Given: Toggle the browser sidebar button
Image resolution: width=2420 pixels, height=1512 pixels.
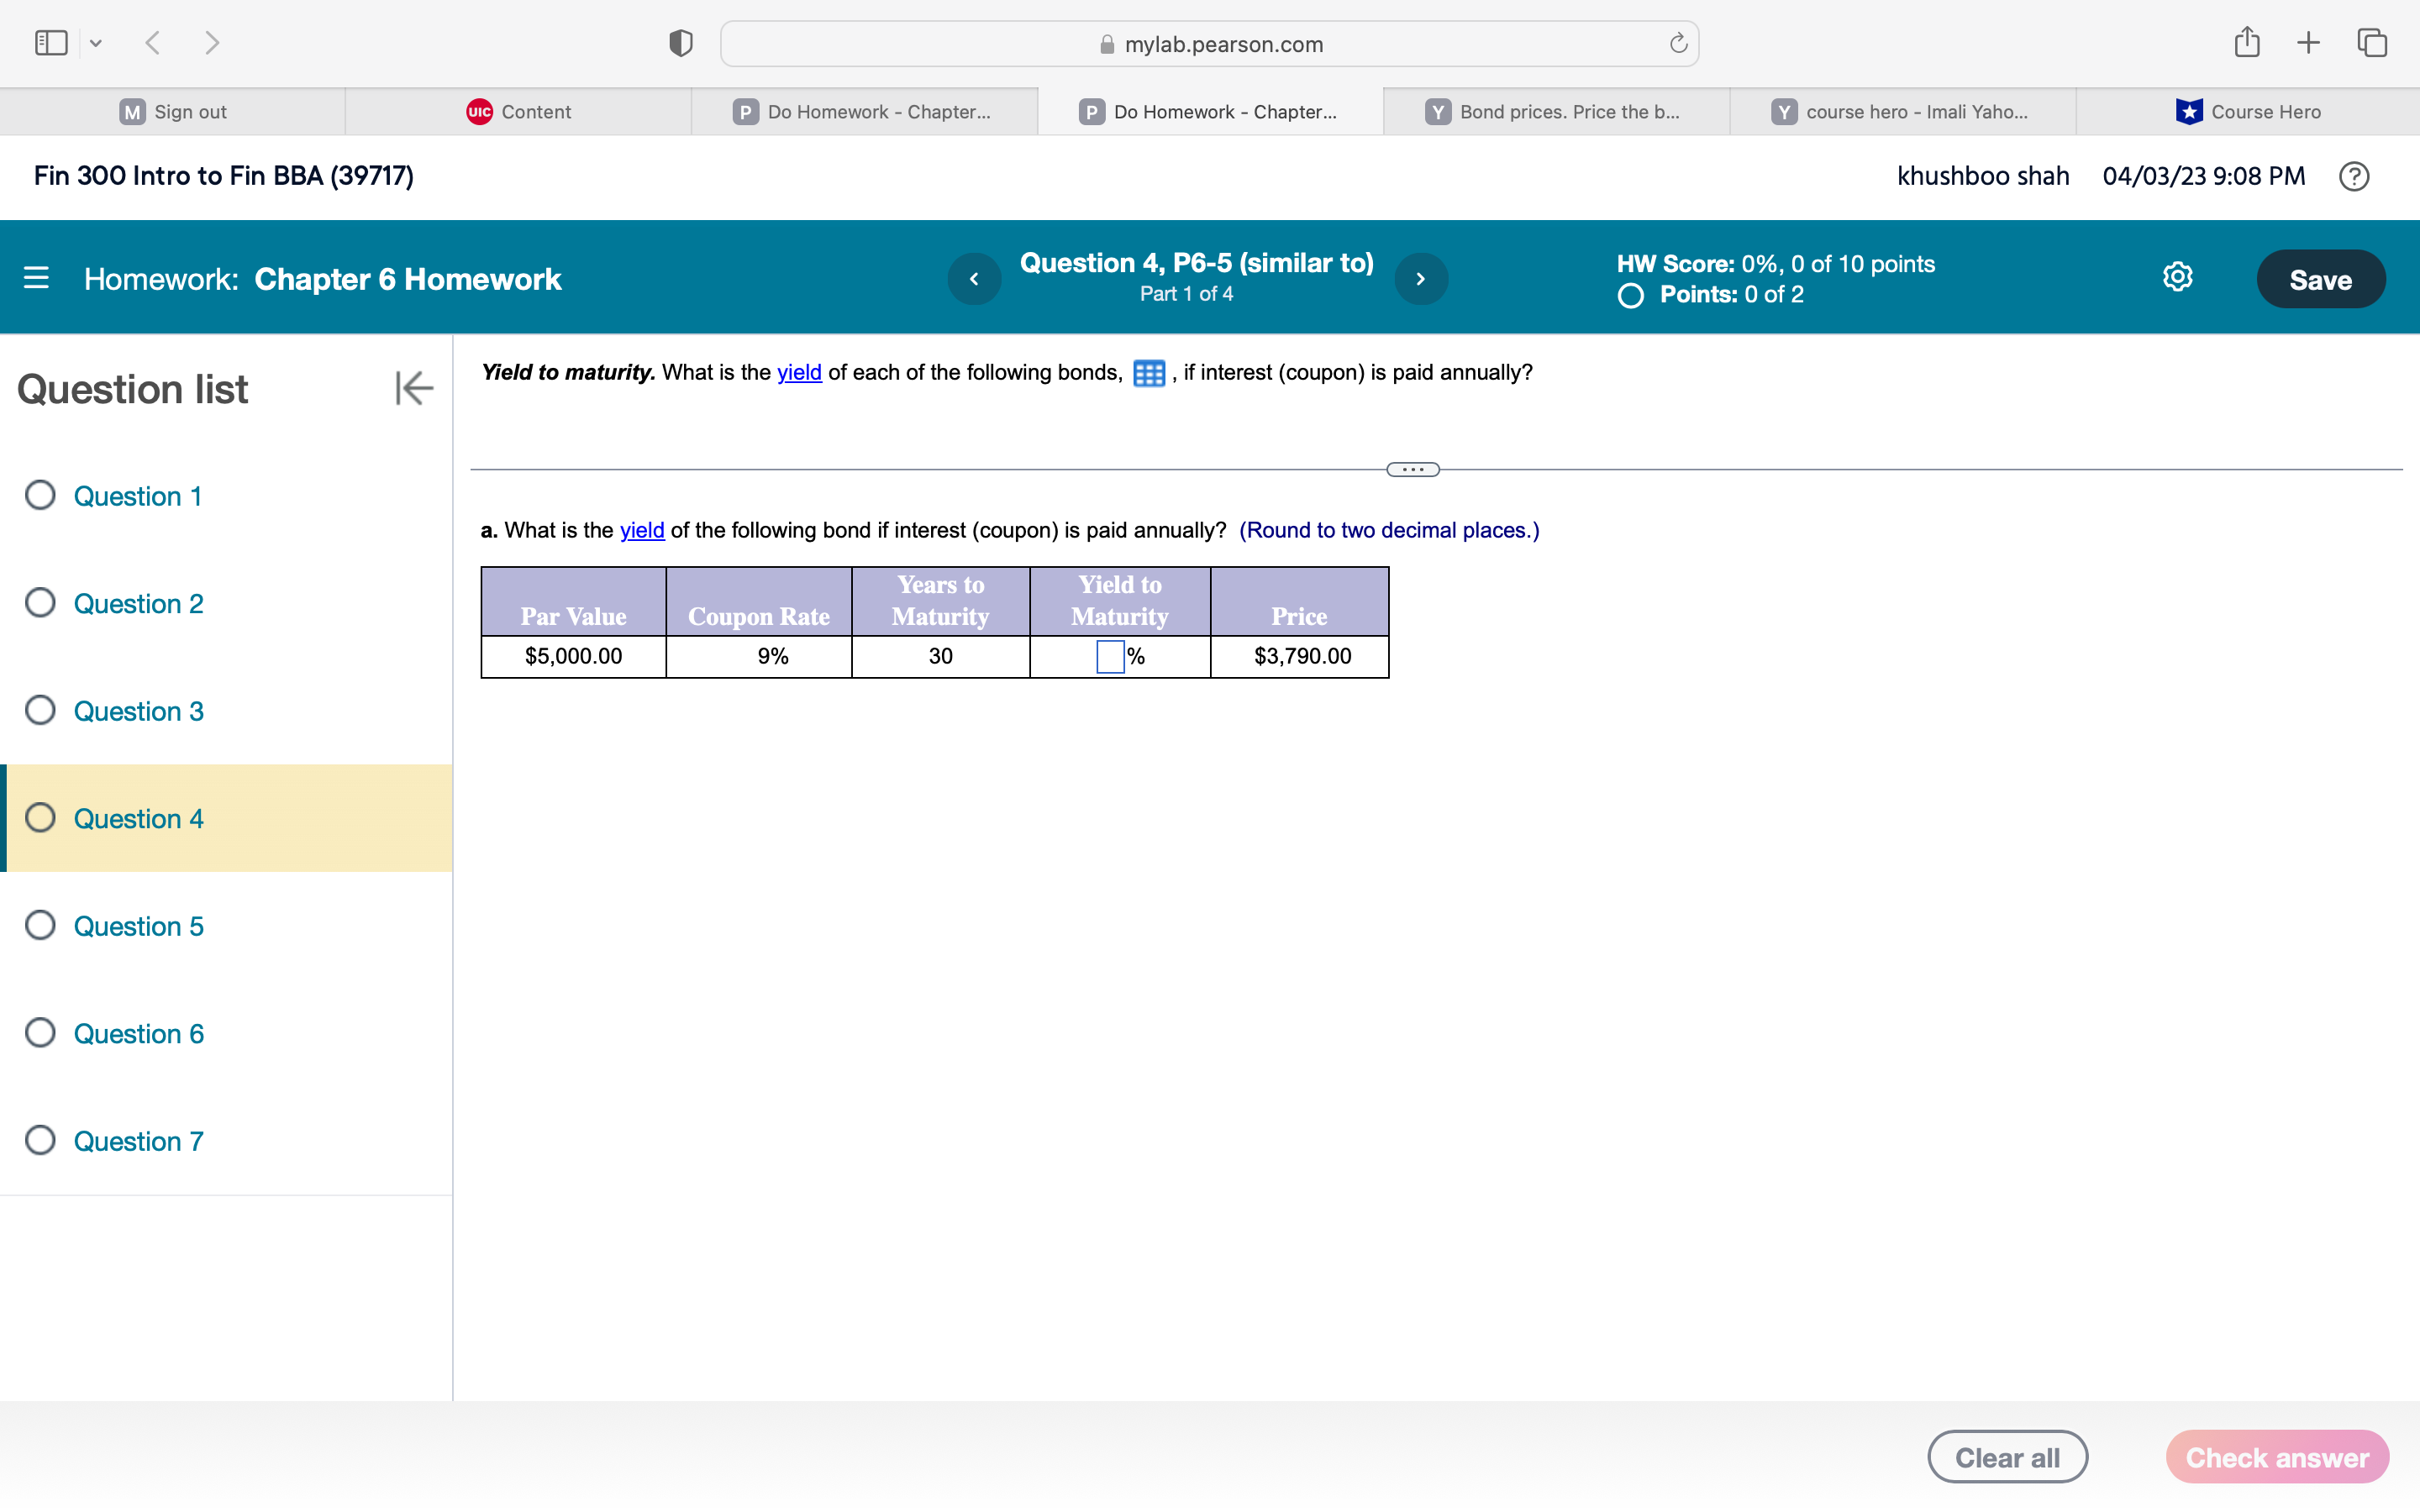Looking at the screenshot, I should tap(51, 43).
